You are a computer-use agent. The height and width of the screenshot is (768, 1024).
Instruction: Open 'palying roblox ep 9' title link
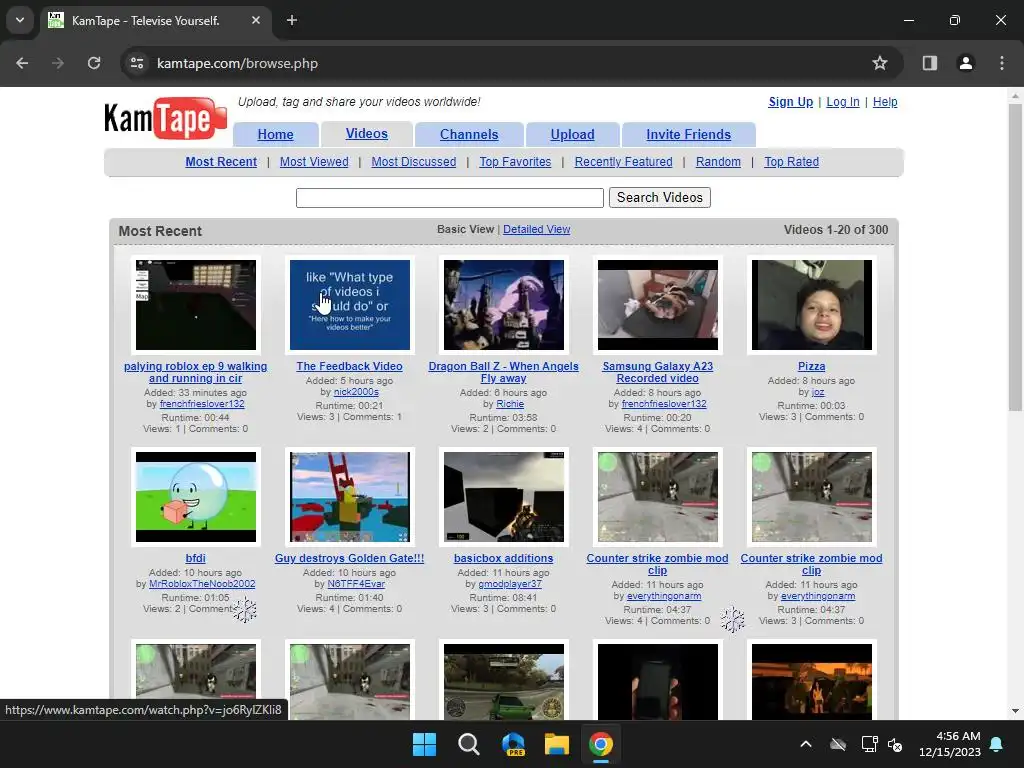(195, 372)
